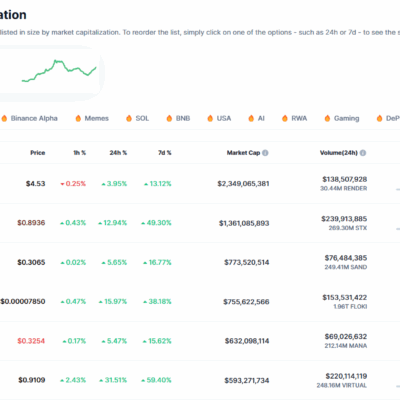Click the flame icon beside Binance Alpha

[x=4, y=118]
